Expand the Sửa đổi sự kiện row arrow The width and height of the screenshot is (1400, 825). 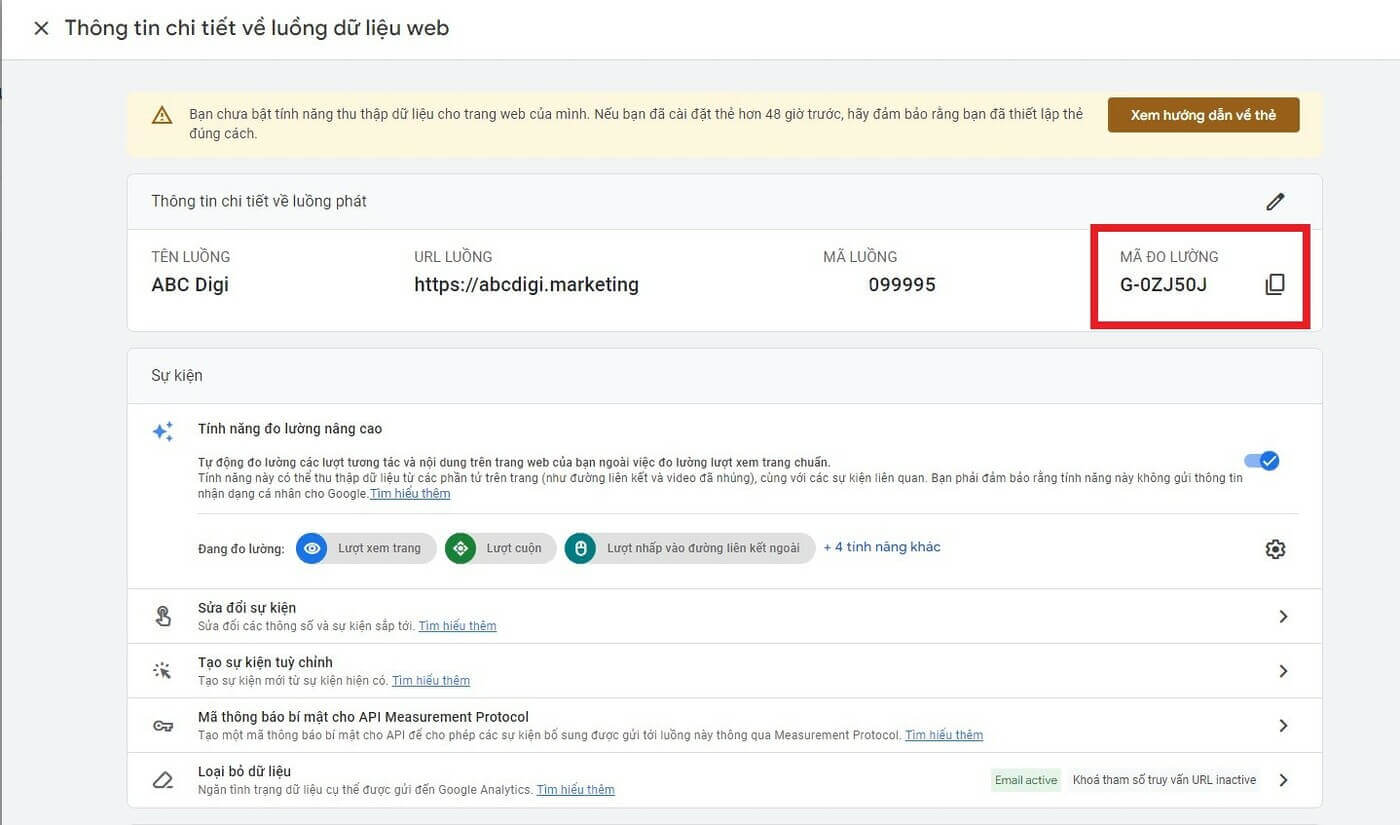click(x=1283, y=617)
